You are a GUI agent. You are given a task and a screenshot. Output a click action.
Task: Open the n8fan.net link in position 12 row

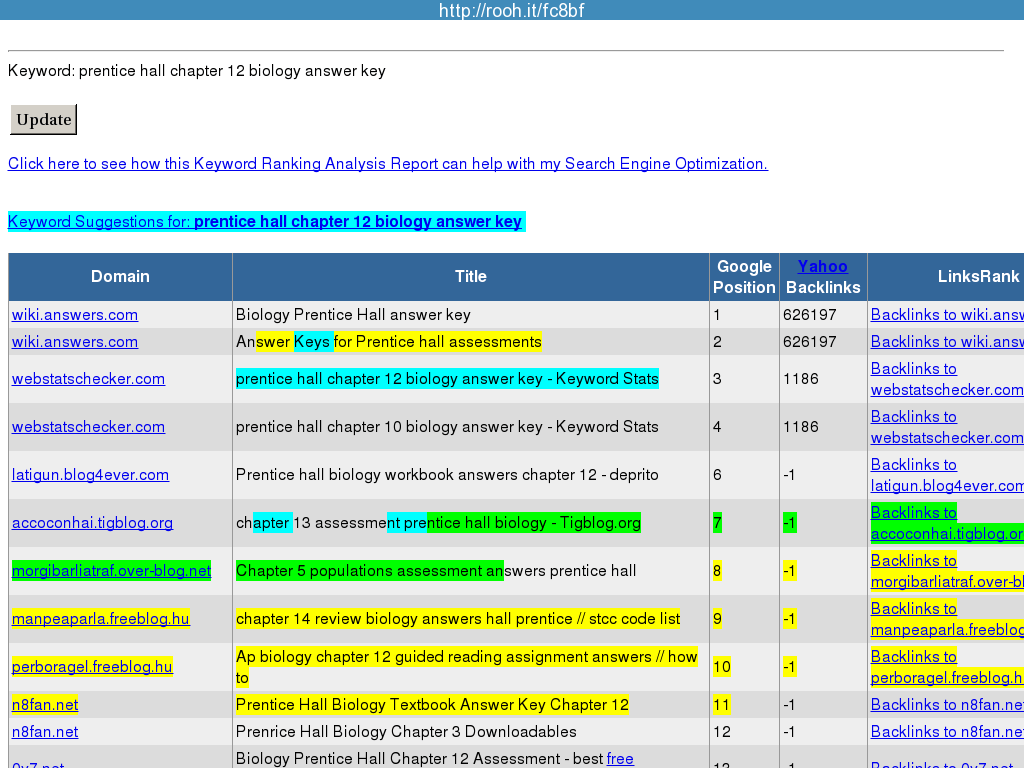(x=45, y=732)
